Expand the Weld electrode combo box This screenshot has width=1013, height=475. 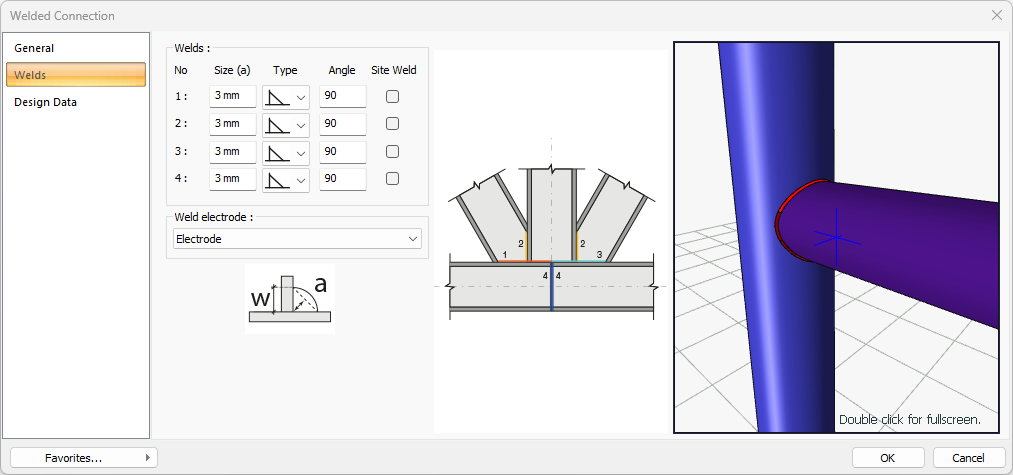coord(297,239)
